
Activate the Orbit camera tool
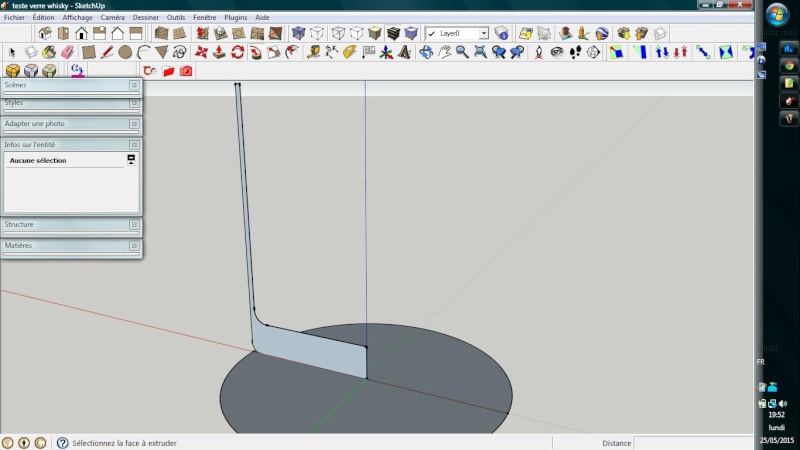pyautogui.click(x=426, y=52)
